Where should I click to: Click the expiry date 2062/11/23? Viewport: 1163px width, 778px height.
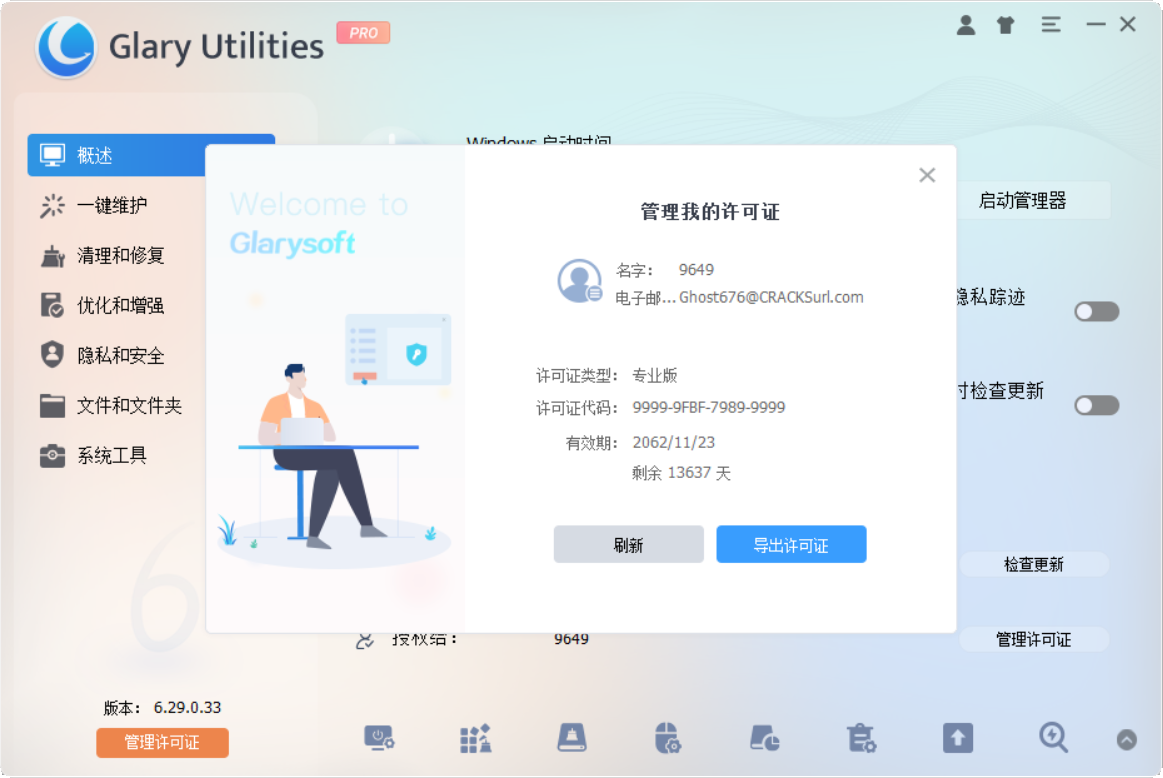pyautogui.click(x=673, y=443)
